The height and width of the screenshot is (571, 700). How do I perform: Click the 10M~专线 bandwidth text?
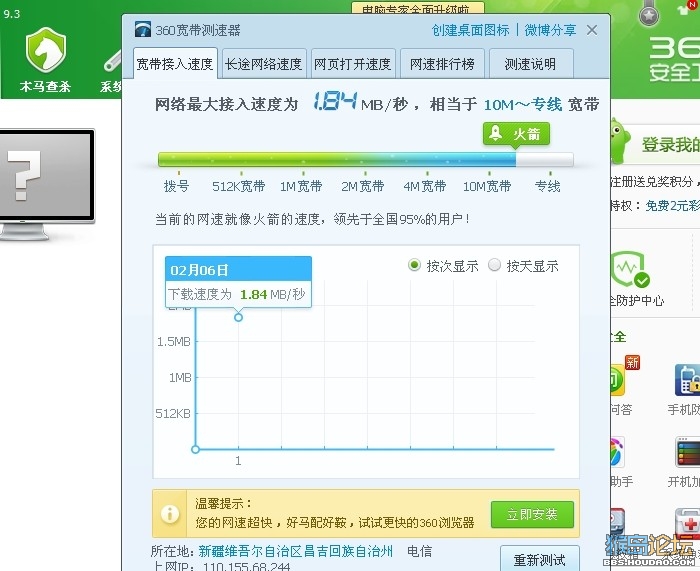[x=523, y=104]
